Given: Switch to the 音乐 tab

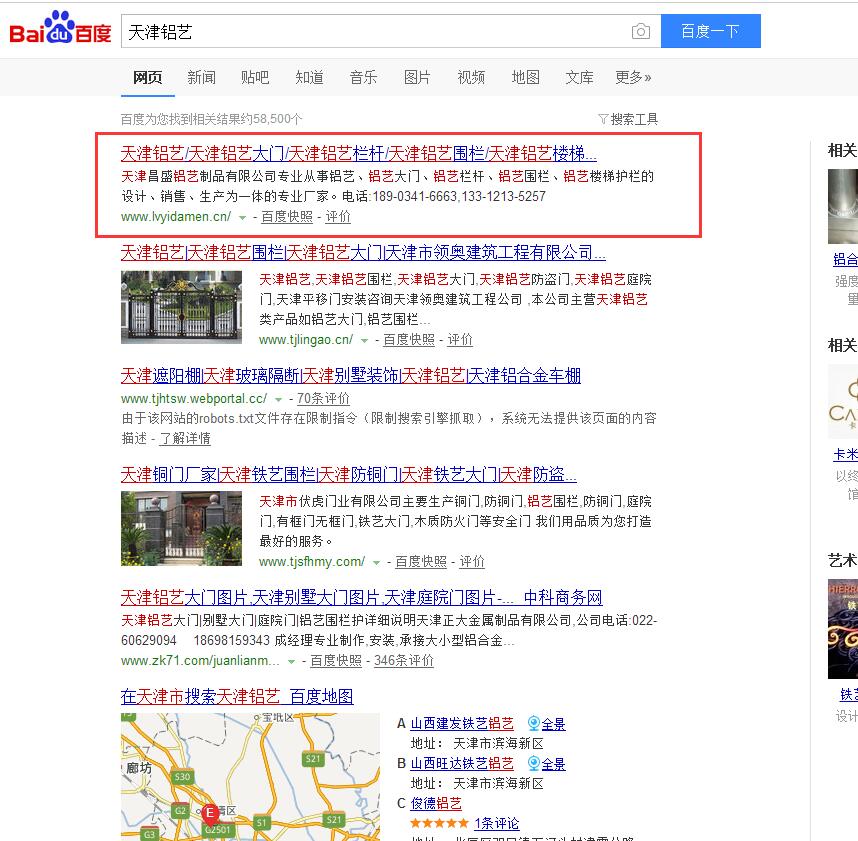Looking at the screenshot, I should click(x=363, y=77).
